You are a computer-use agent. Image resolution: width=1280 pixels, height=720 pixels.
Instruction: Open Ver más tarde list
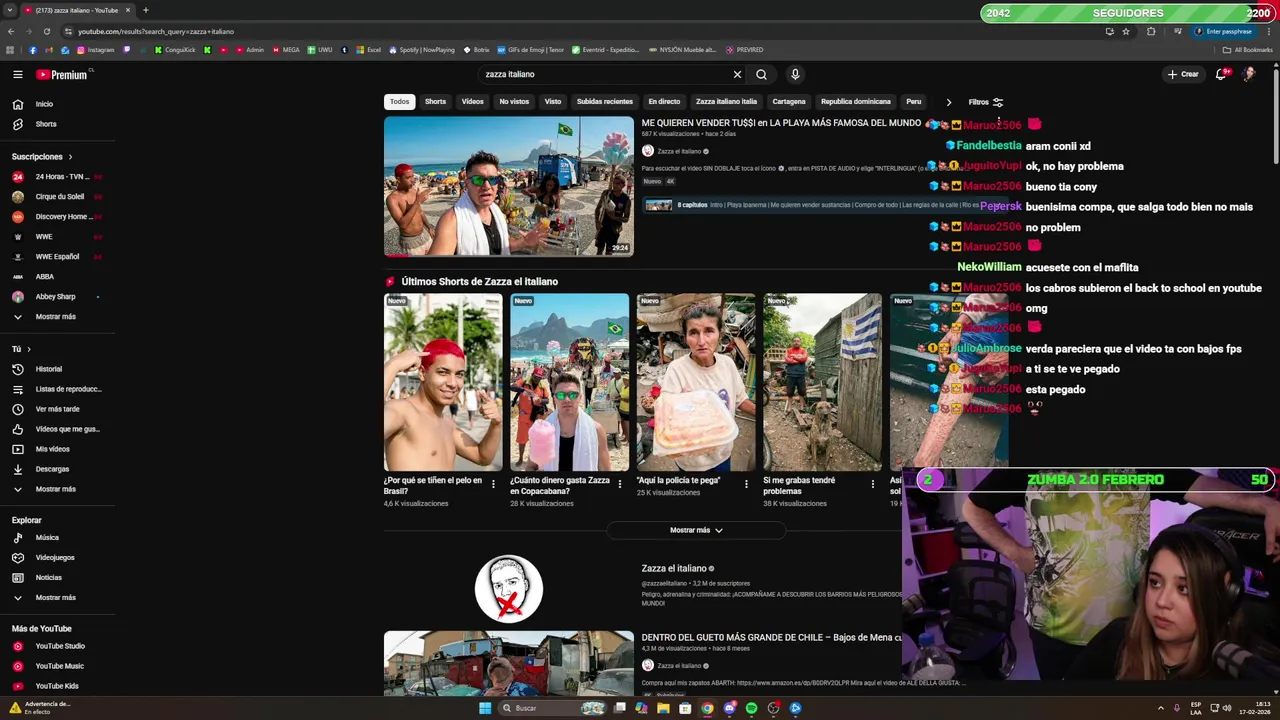click(58, 409)
